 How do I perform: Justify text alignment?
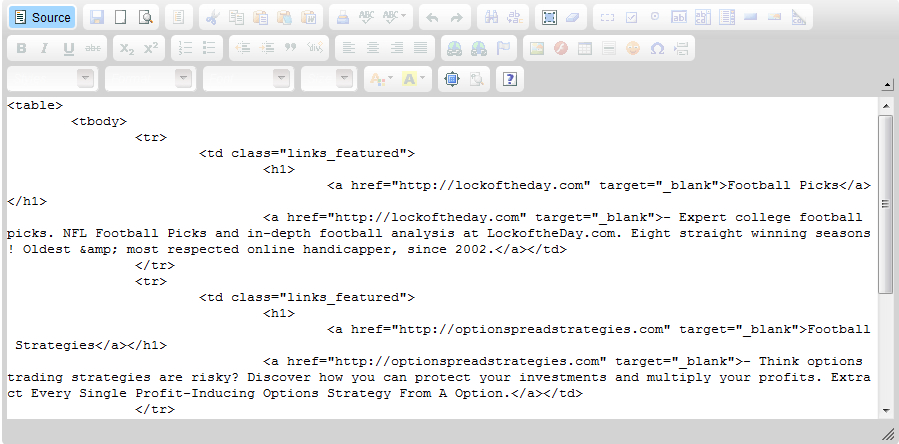pyautogui.click(x=421, y=49)
